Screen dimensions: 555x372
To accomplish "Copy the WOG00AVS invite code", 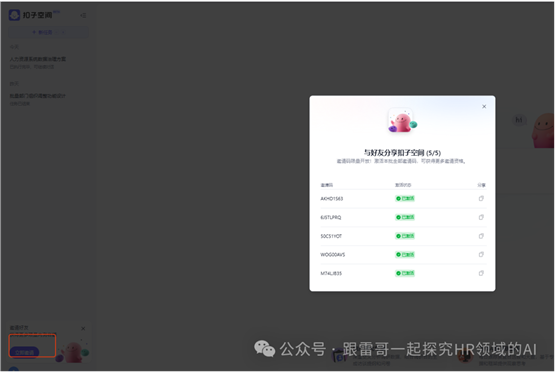I will coord(481,254).
